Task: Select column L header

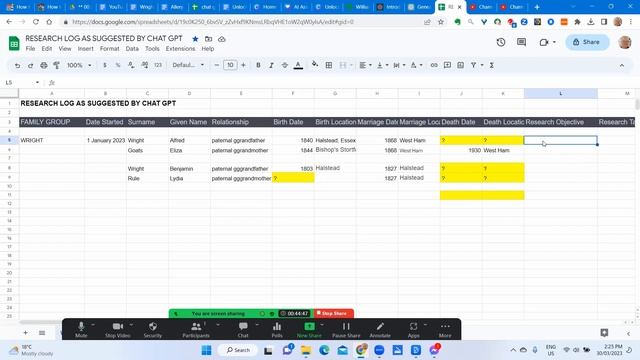Action: (560, 93)
